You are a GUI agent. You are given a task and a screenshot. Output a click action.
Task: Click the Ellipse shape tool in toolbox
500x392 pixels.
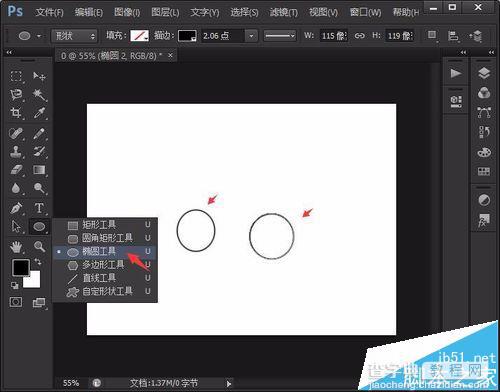pos(39,227)
